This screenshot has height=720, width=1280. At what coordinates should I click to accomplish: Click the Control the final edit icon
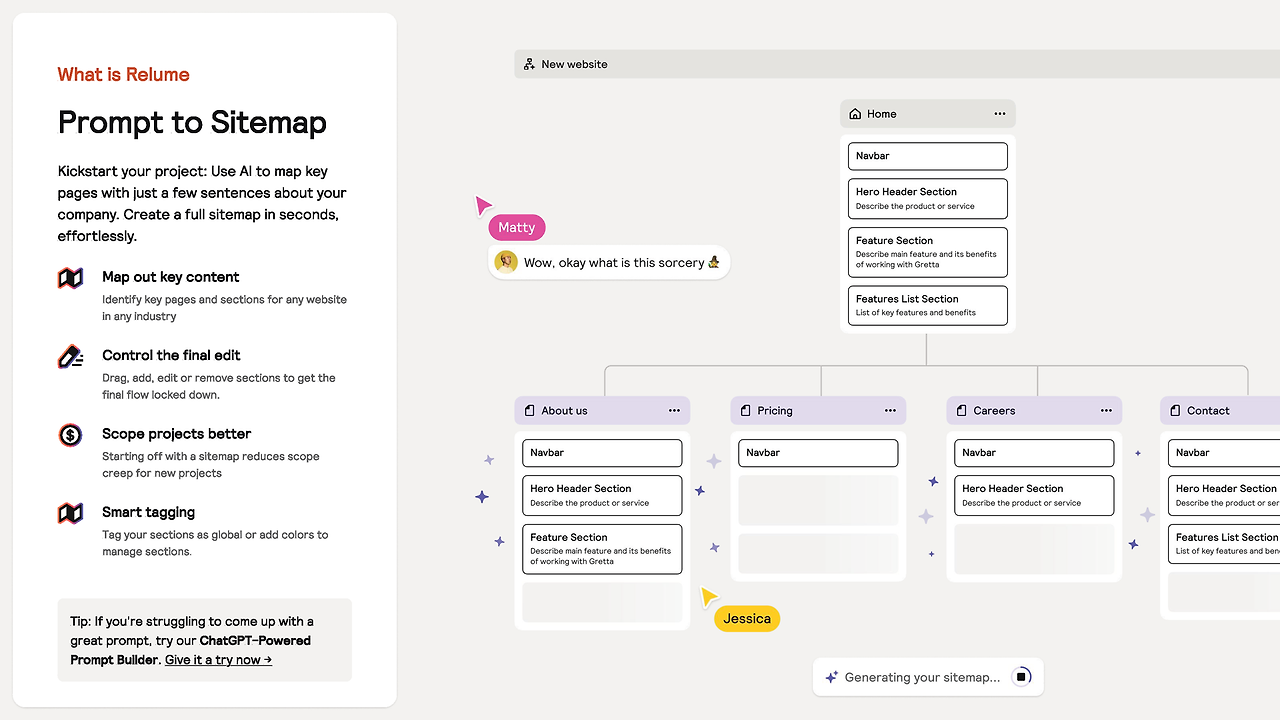[70, 356]
